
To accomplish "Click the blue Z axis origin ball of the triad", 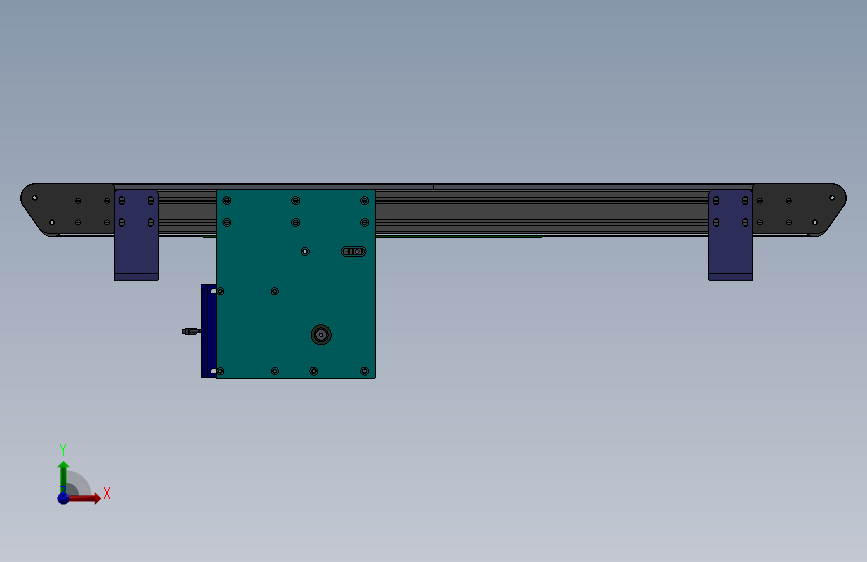I will tap(64, 498).
